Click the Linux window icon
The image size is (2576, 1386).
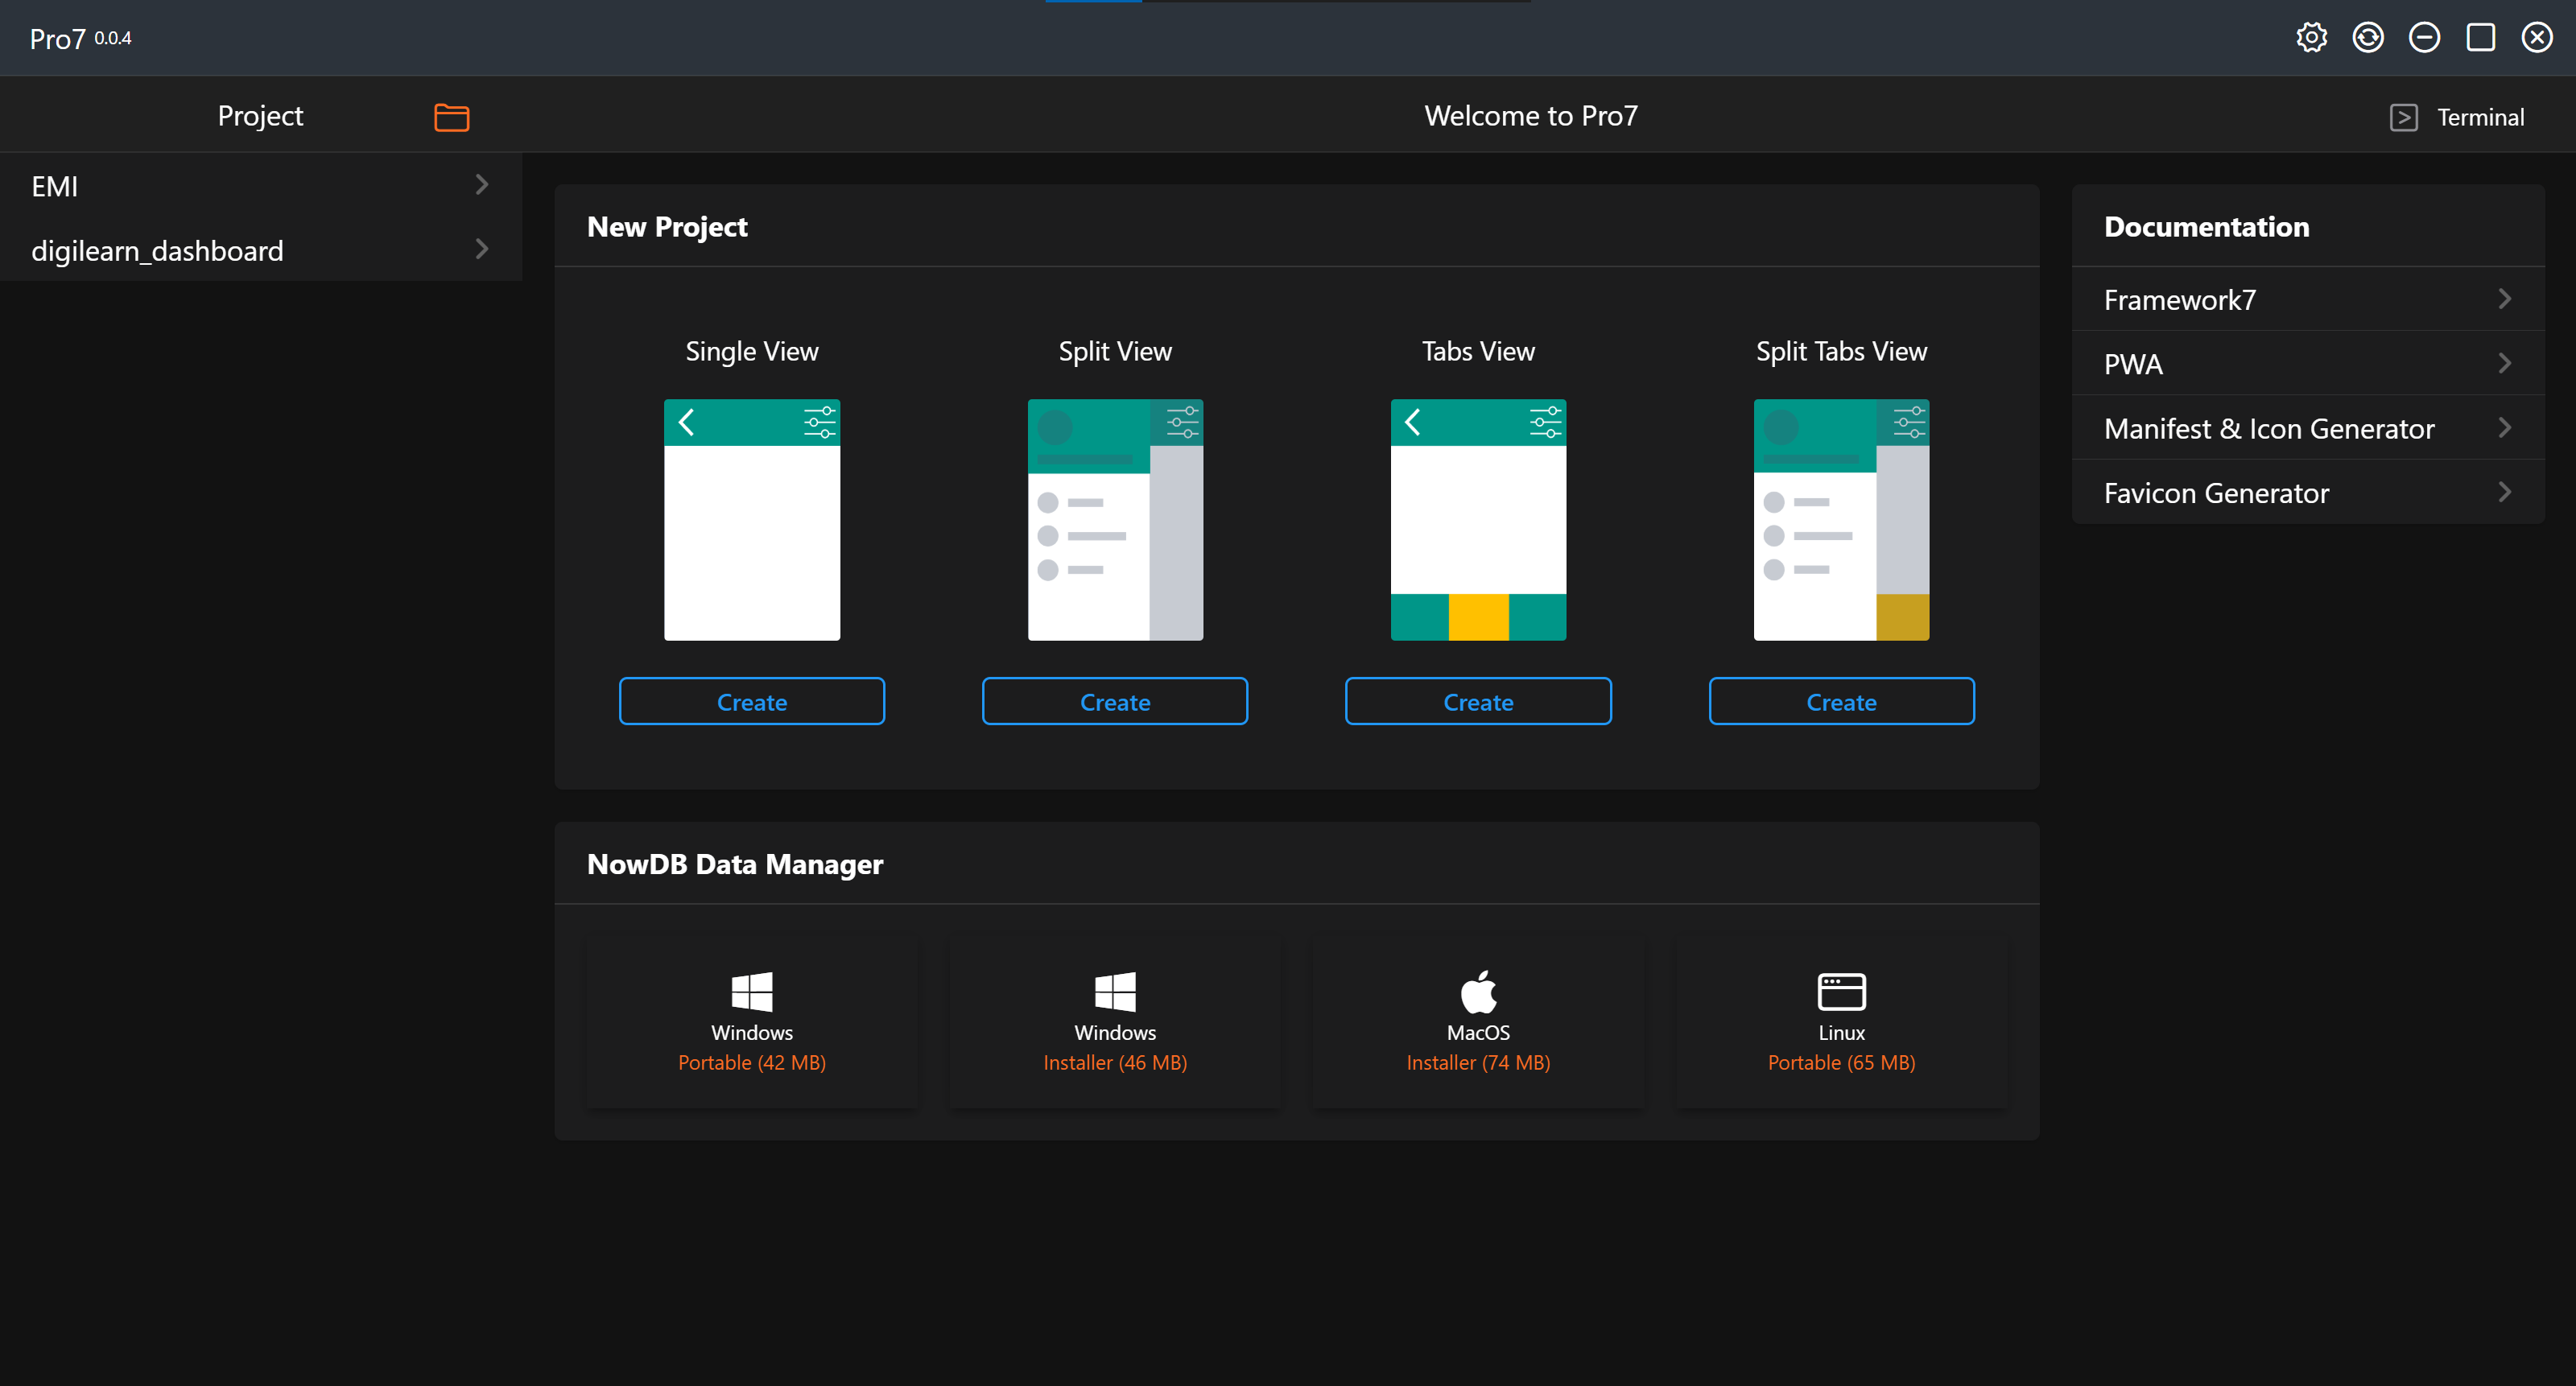pyautogui.click(x=1841, y=991)
